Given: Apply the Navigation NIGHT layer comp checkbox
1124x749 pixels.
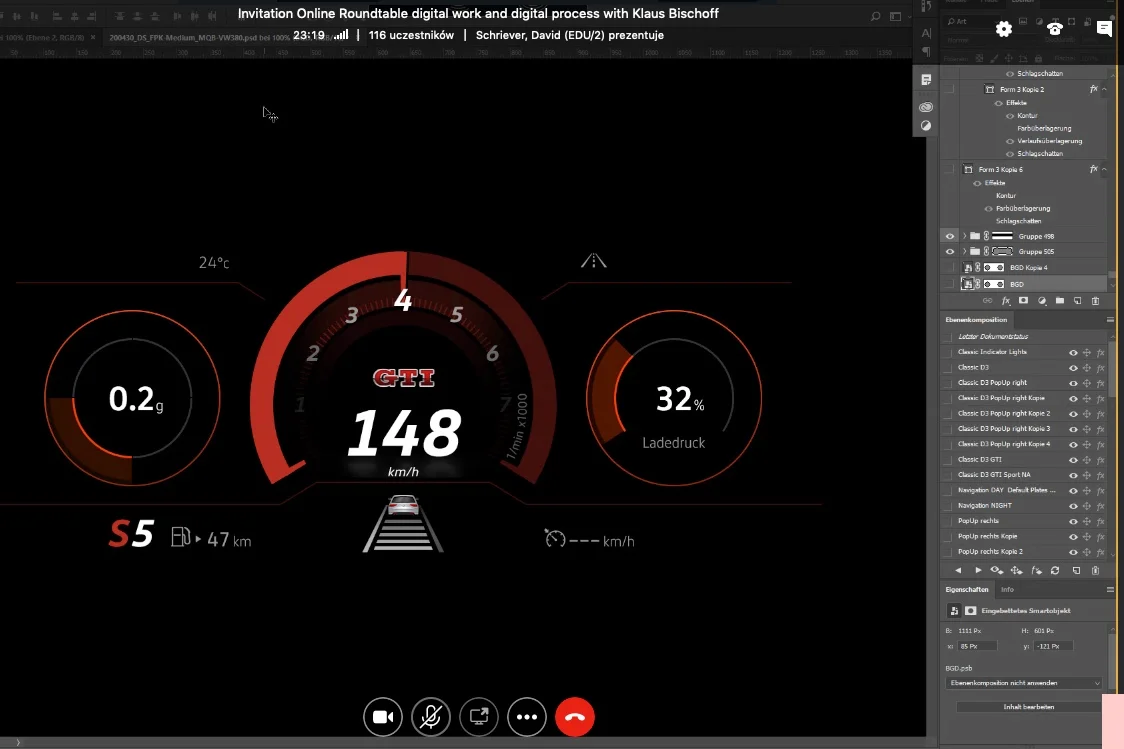Looking at the screenshot, I should pyautogui.click(x=949, y=505).
